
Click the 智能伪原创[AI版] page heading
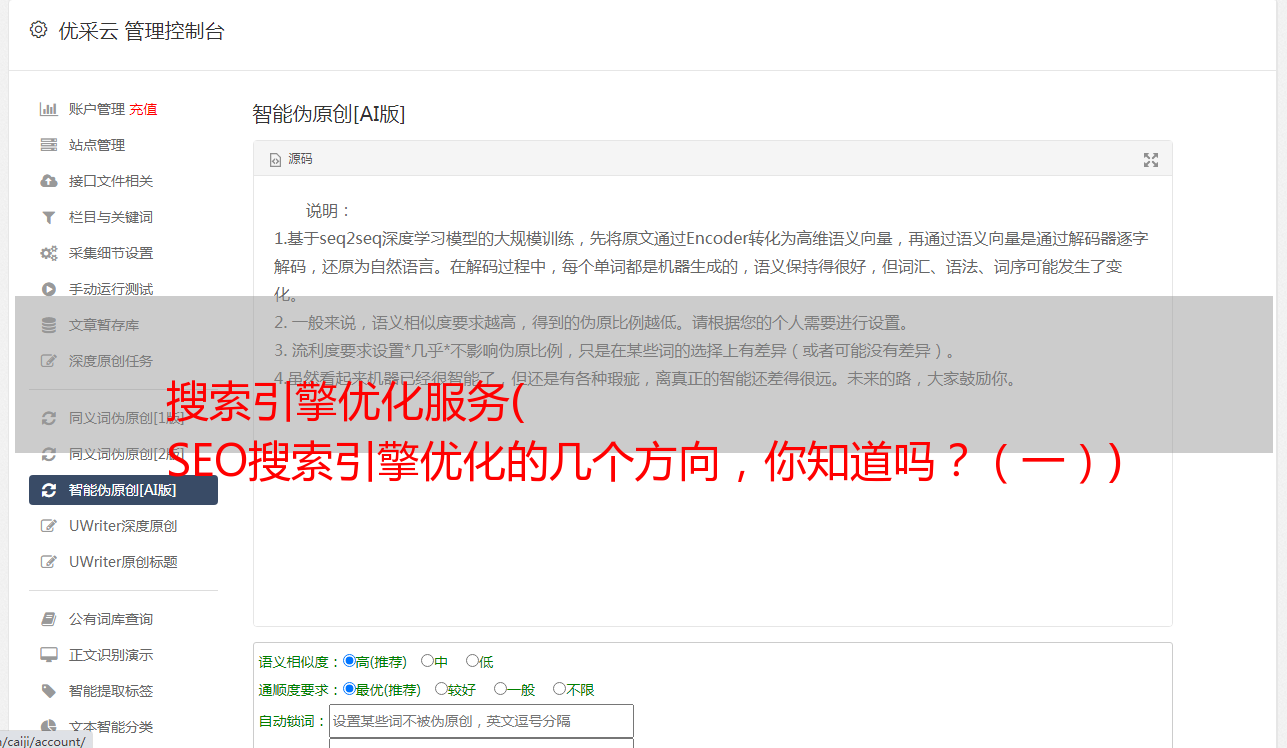coord(329,114)
